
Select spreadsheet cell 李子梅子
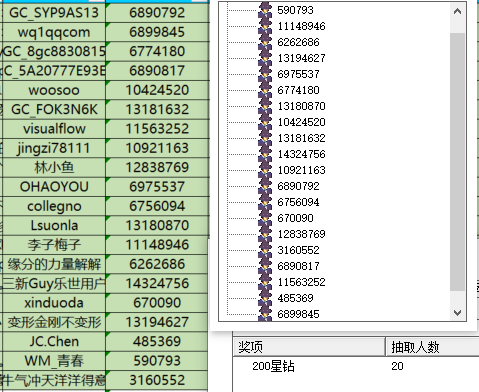pyautogui.click(x=54, y=245)
